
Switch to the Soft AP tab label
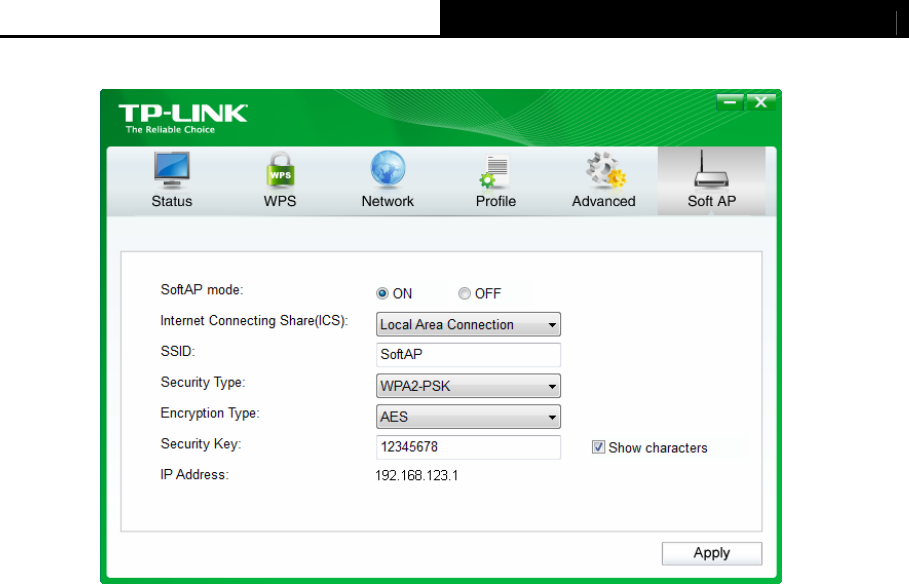pos(711,201)
